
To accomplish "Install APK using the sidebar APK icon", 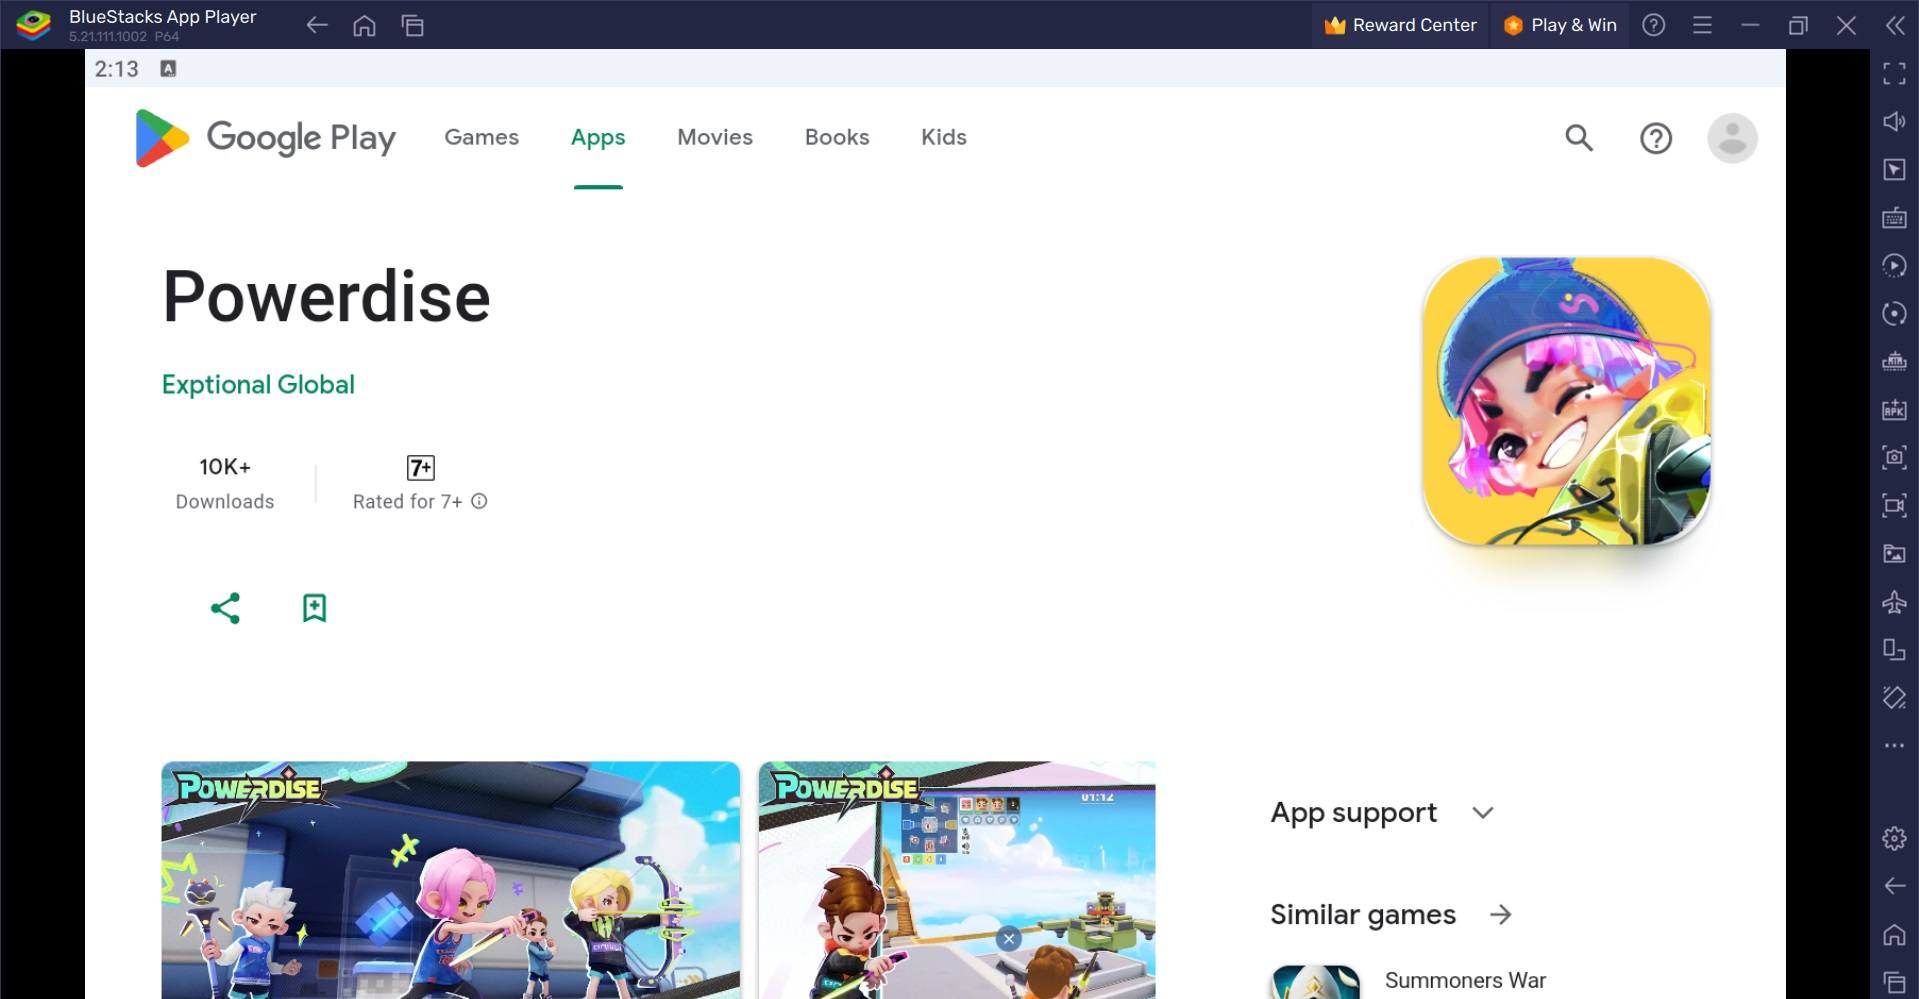I will [x=1894, y=409].
